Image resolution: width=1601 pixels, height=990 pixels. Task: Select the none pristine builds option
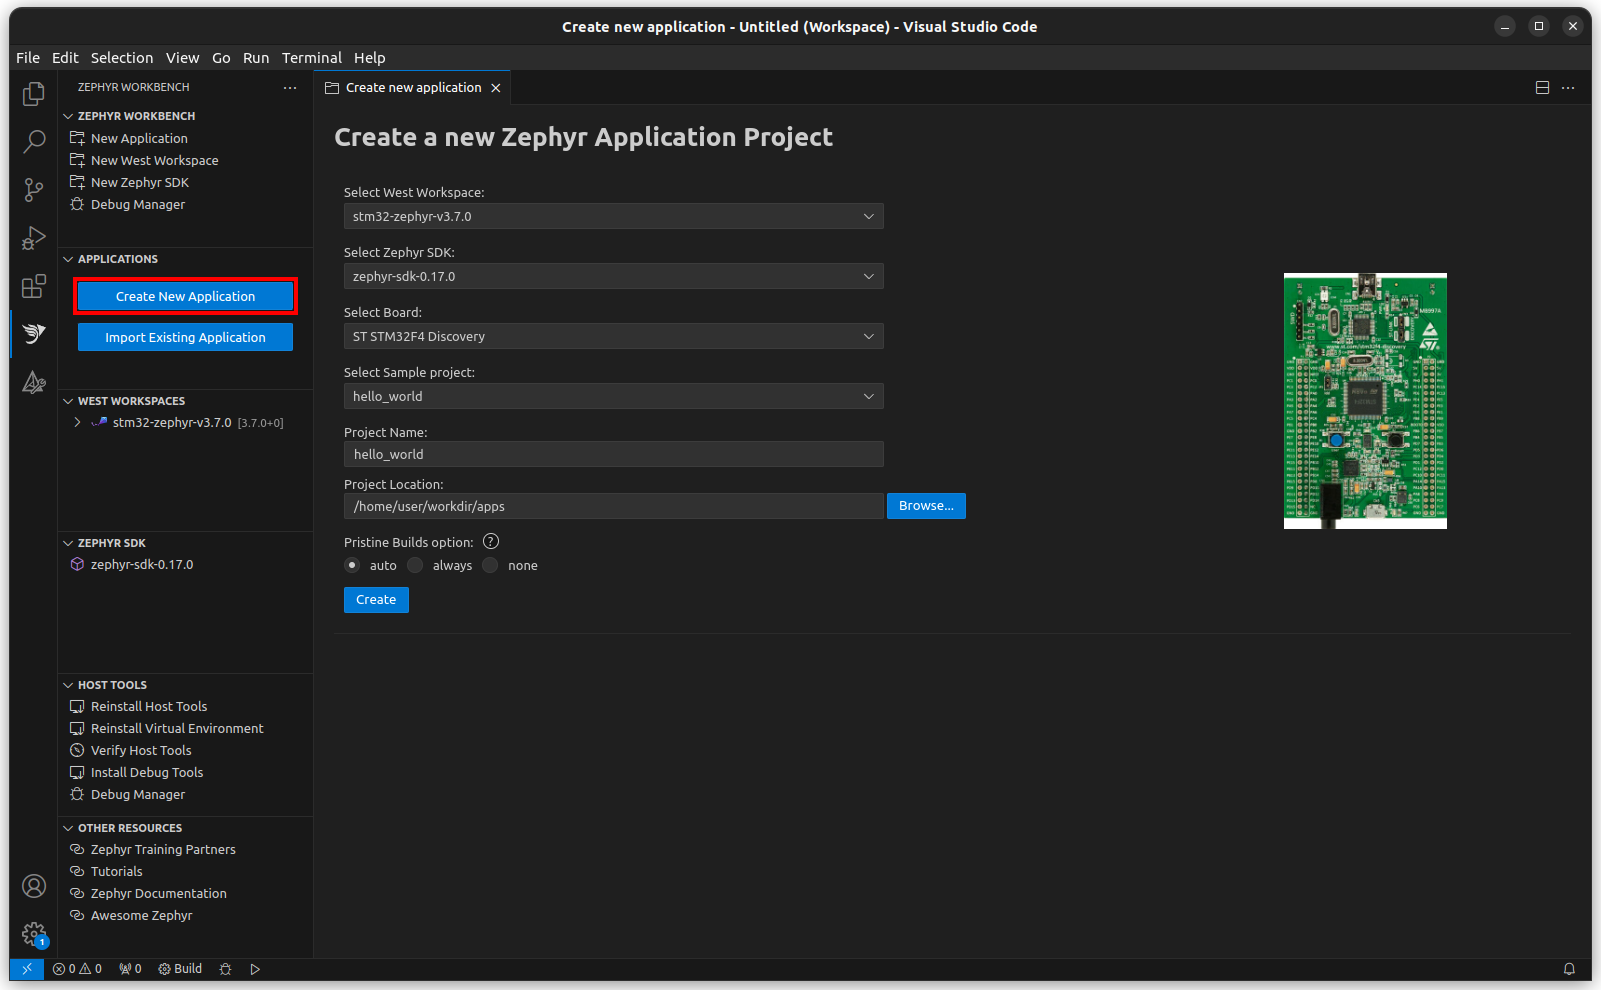point(490,565)
